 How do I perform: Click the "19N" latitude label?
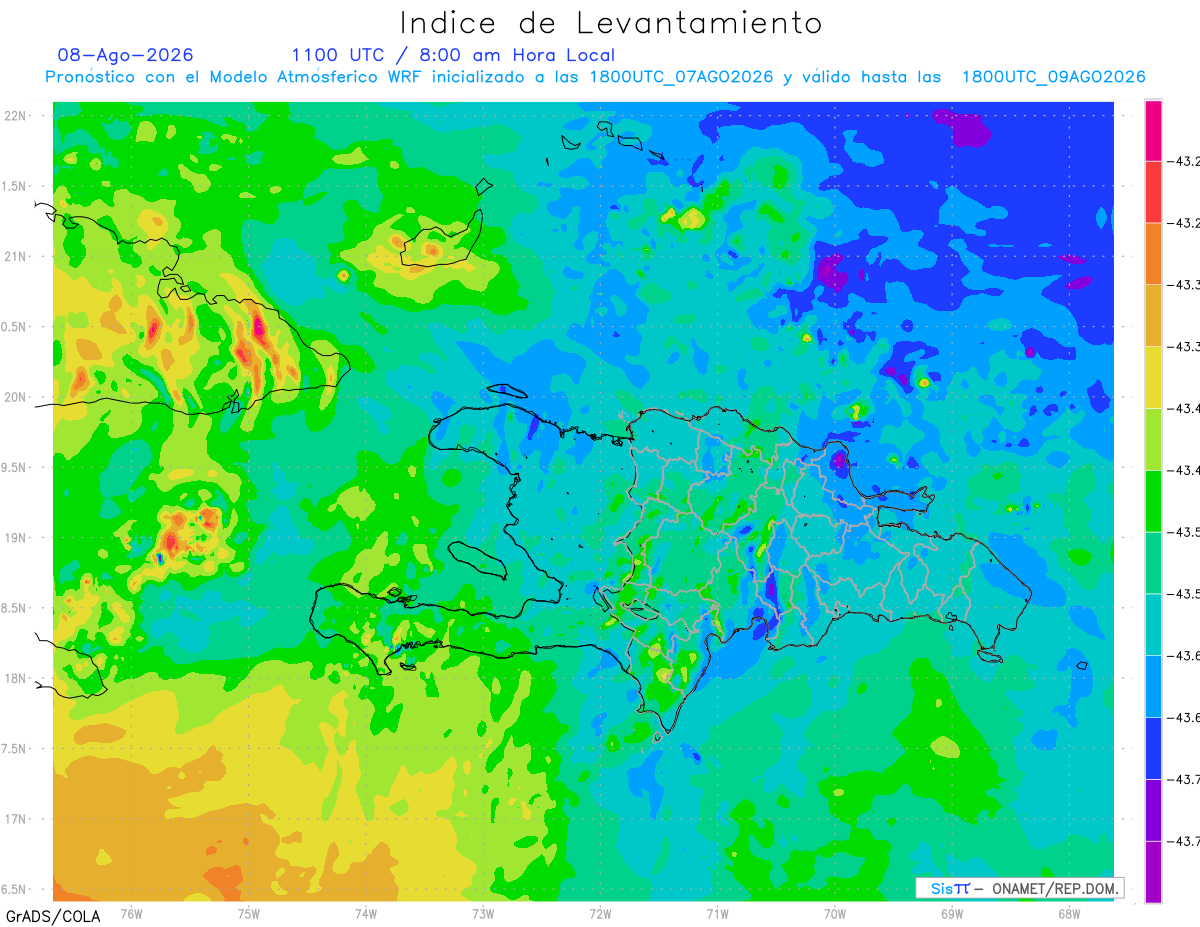click(x=15, y=537)
